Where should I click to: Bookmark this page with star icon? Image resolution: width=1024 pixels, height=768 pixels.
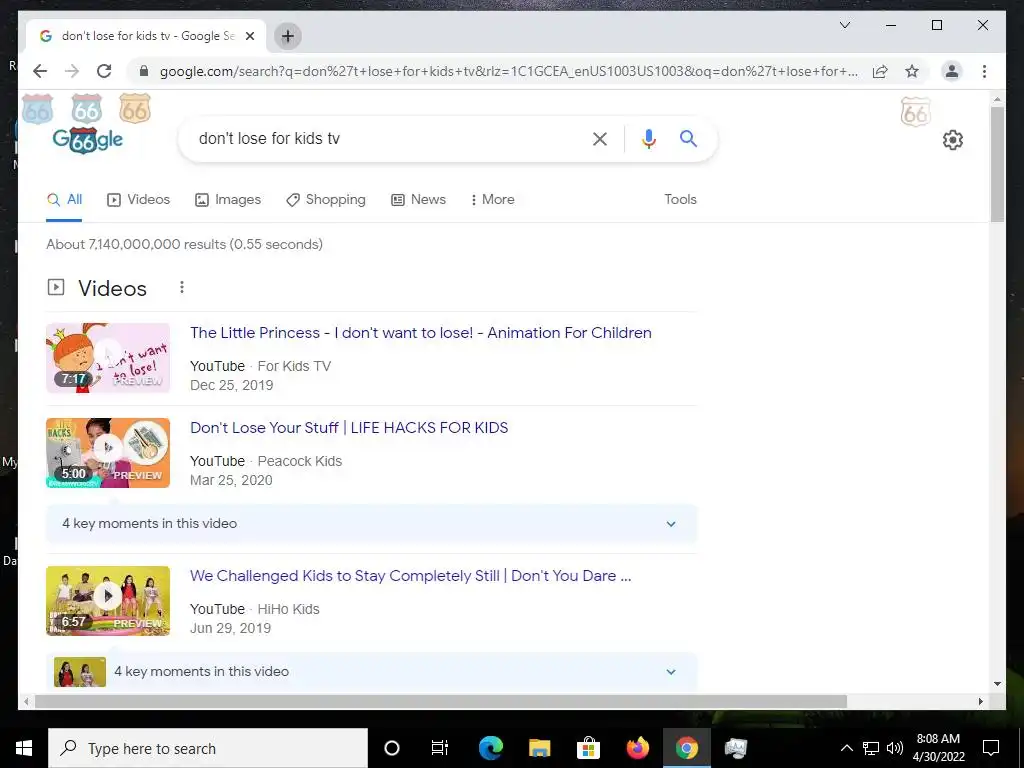(912, 71)
